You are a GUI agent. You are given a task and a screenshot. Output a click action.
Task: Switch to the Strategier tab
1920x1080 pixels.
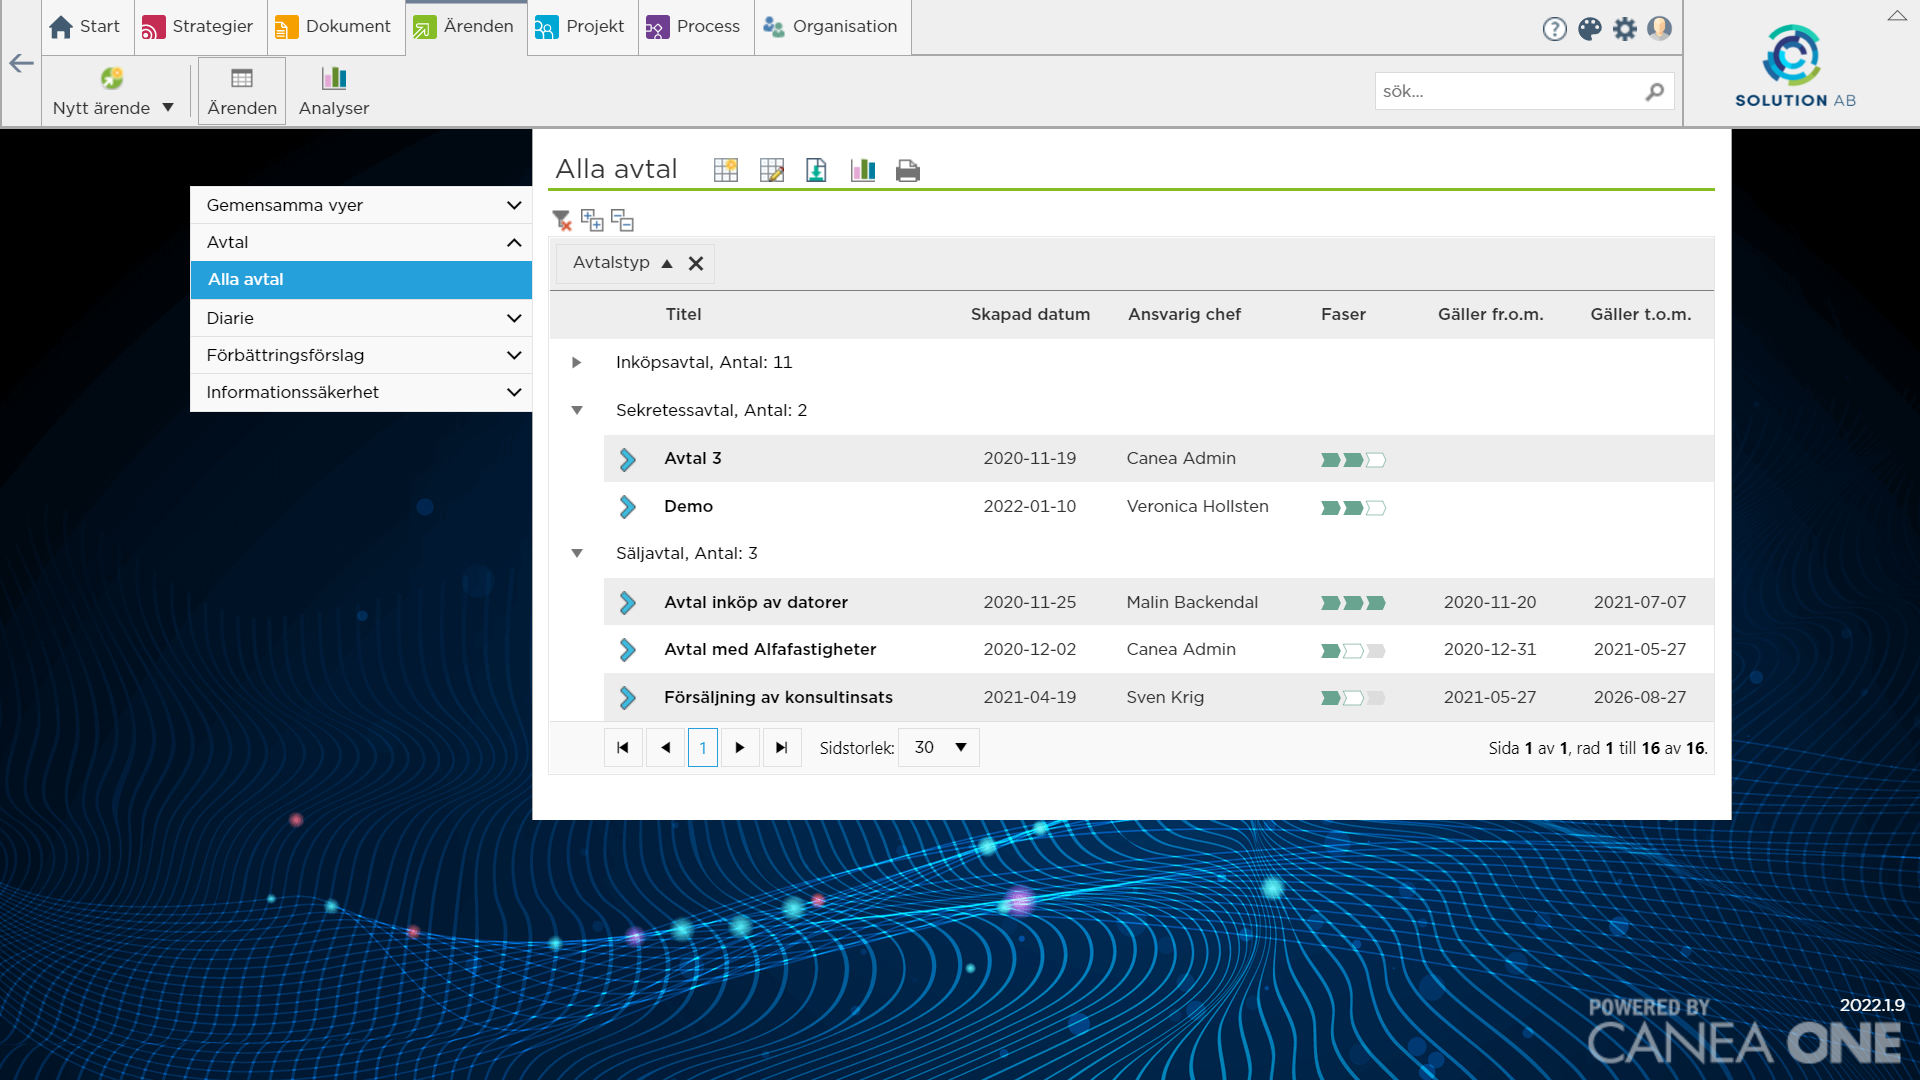199,27
